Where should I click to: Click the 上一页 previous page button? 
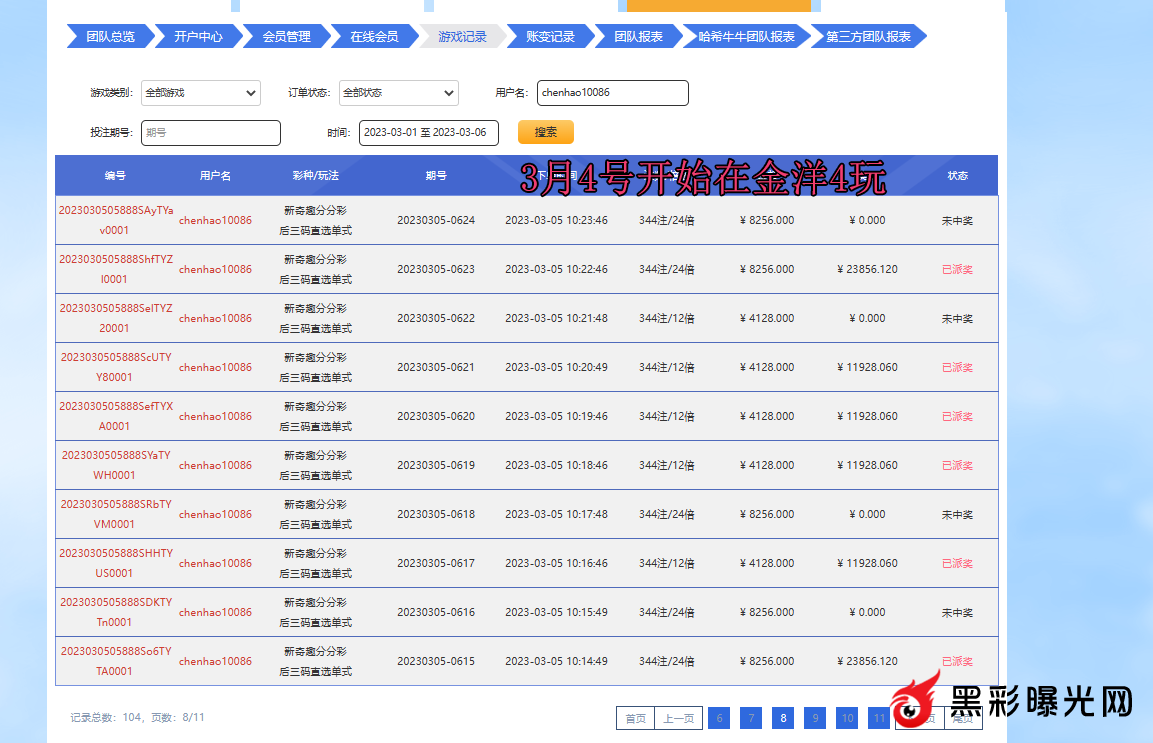pyautogui.click(x=678, y=718)
